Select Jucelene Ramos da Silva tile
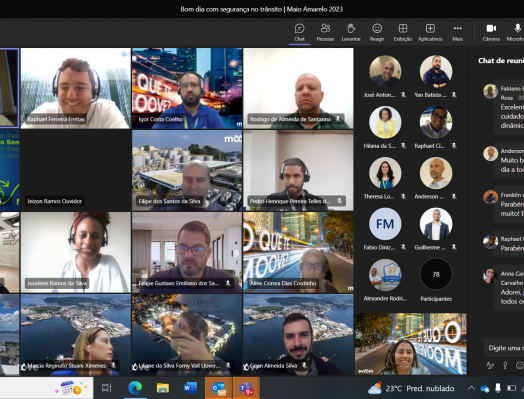Viewport: 524px width, 399px height. [x=76, y=252]
